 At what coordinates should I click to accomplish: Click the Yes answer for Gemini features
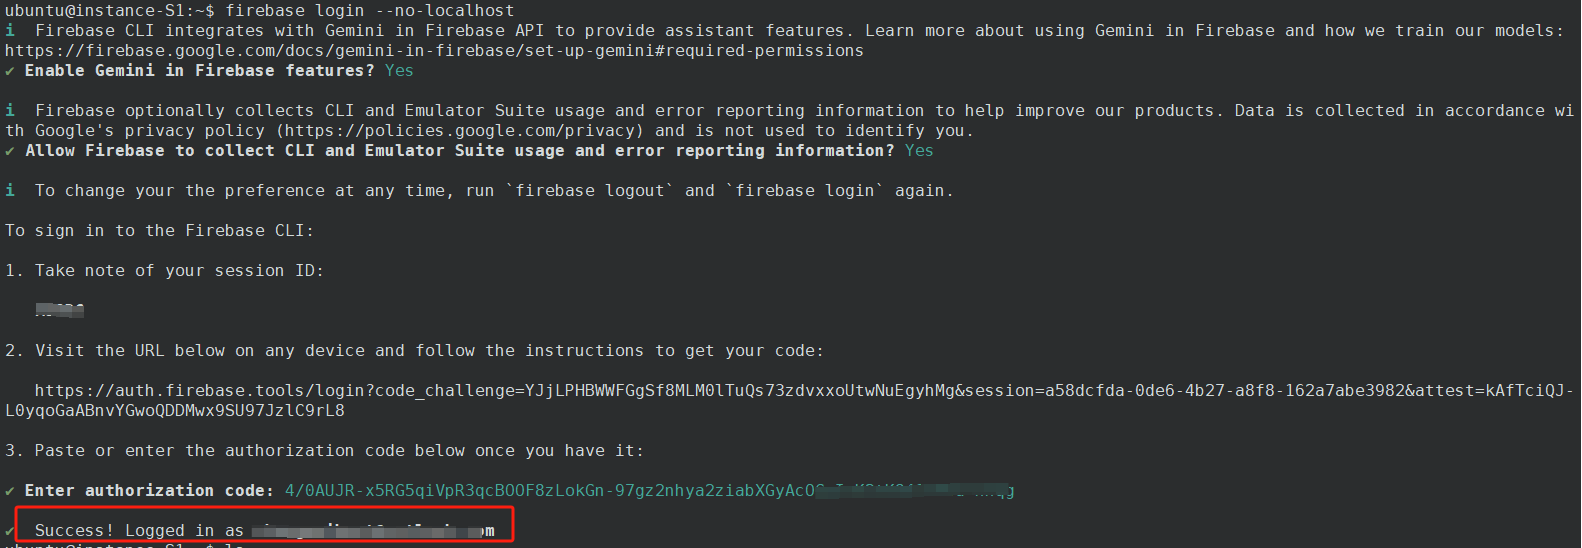399,71
